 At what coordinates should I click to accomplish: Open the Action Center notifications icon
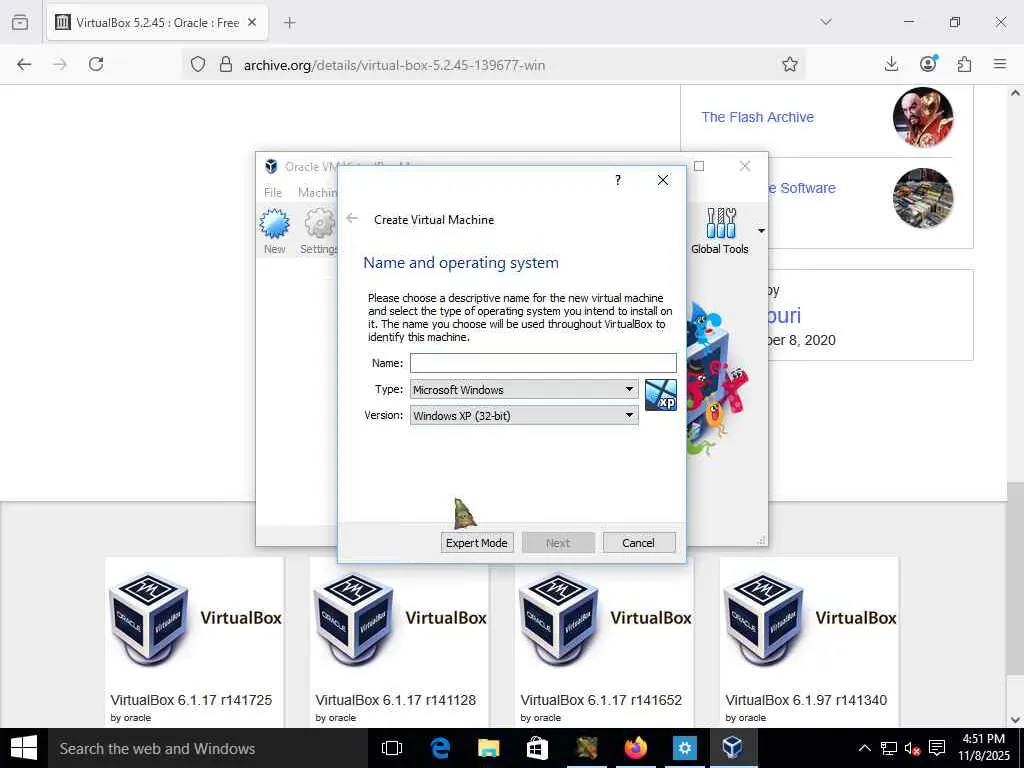937,748
